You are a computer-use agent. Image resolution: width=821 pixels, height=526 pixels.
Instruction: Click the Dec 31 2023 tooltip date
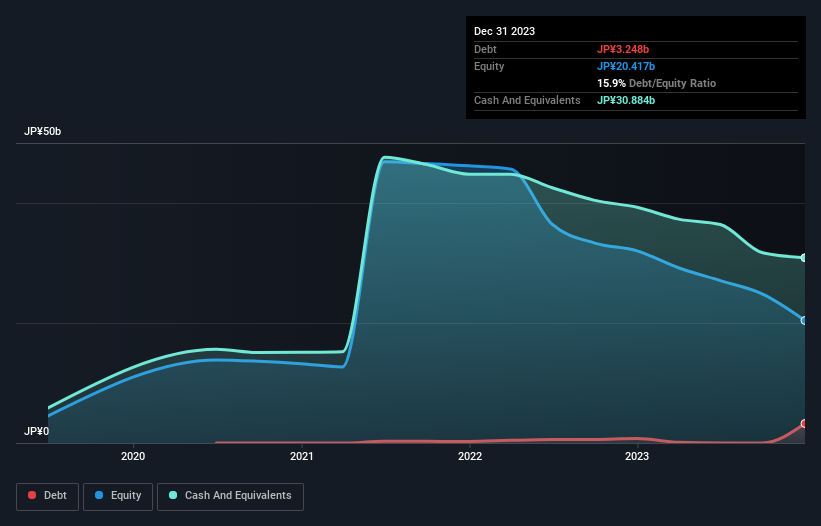(x=504, y=31)
